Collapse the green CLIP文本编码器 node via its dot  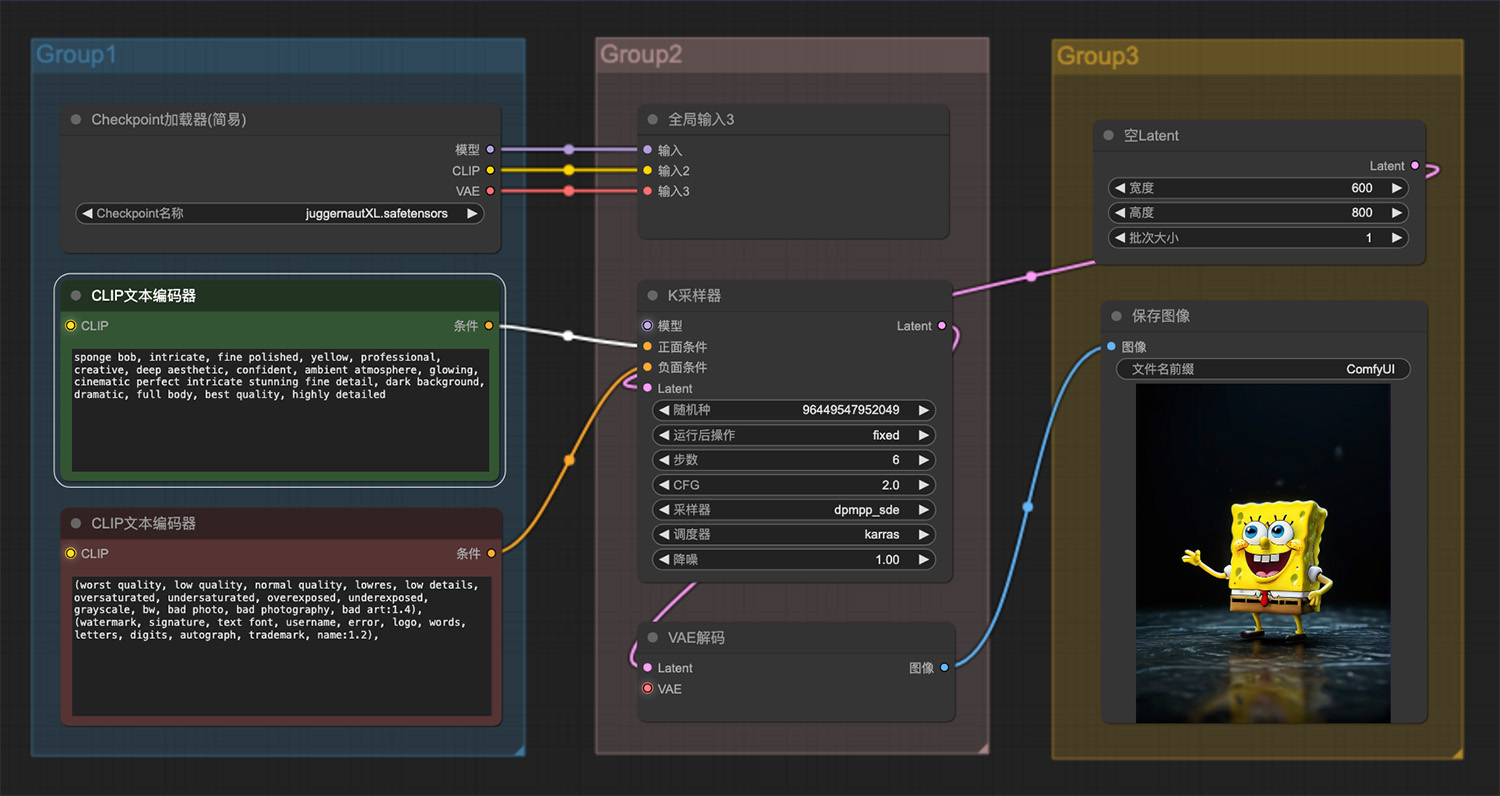click(76, 296)
